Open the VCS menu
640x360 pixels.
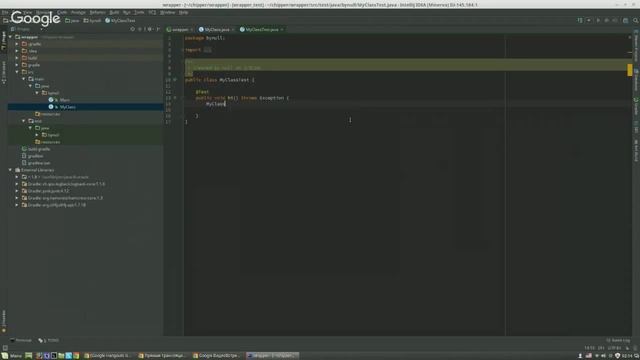152,12
